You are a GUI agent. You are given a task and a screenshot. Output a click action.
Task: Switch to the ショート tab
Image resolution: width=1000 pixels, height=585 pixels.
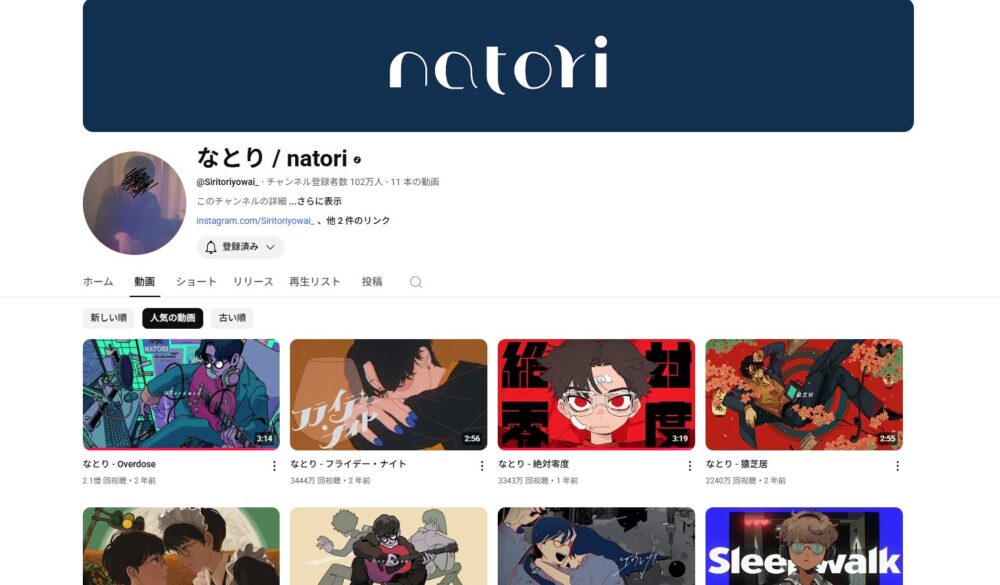coord(196,281)
